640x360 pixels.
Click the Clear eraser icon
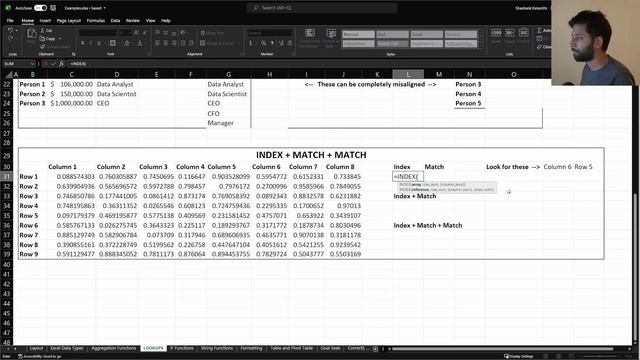coord(539,47)
